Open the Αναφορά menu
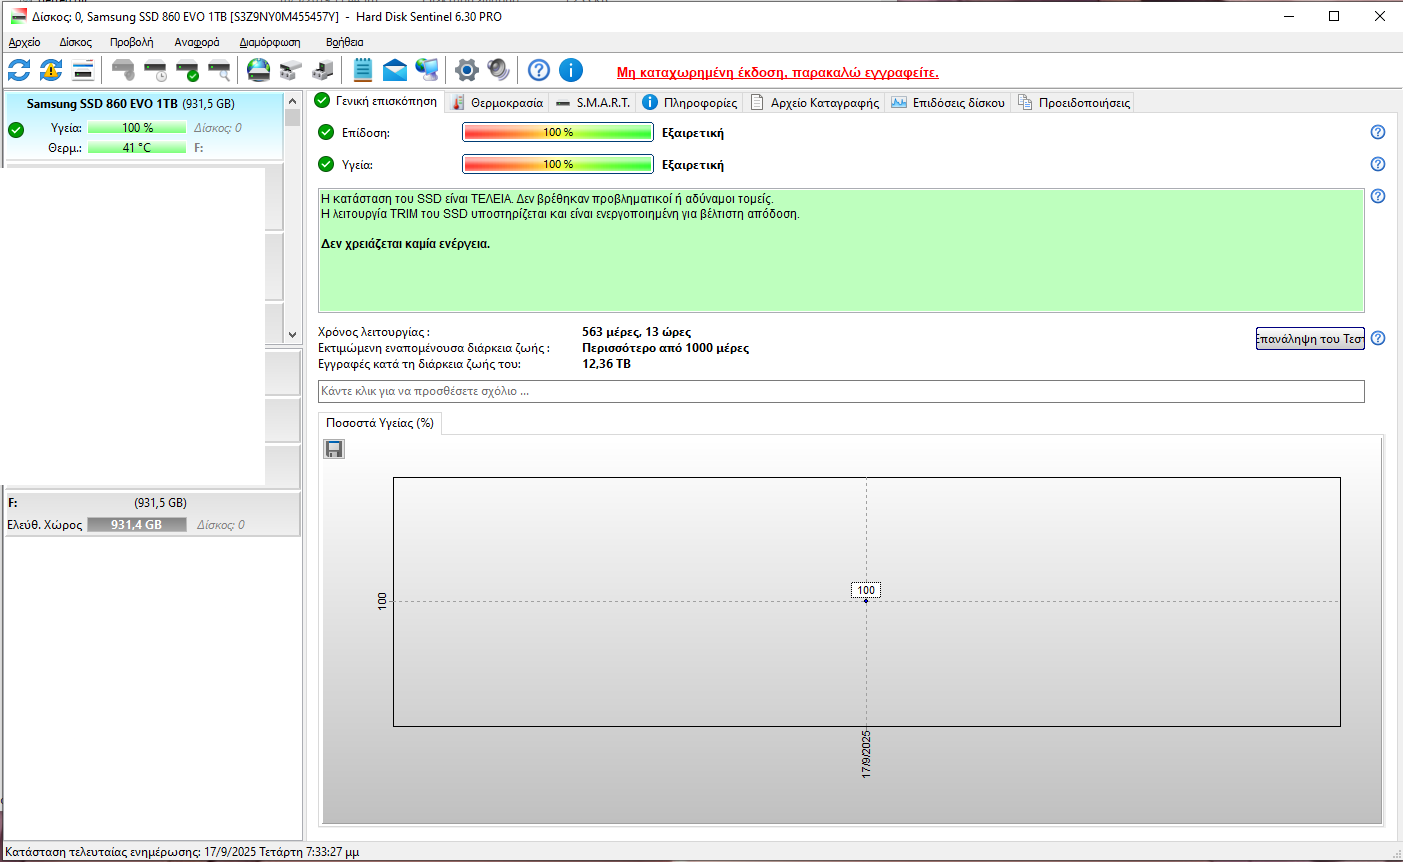This screenshot has width=1403, height=862. point(197,42)
